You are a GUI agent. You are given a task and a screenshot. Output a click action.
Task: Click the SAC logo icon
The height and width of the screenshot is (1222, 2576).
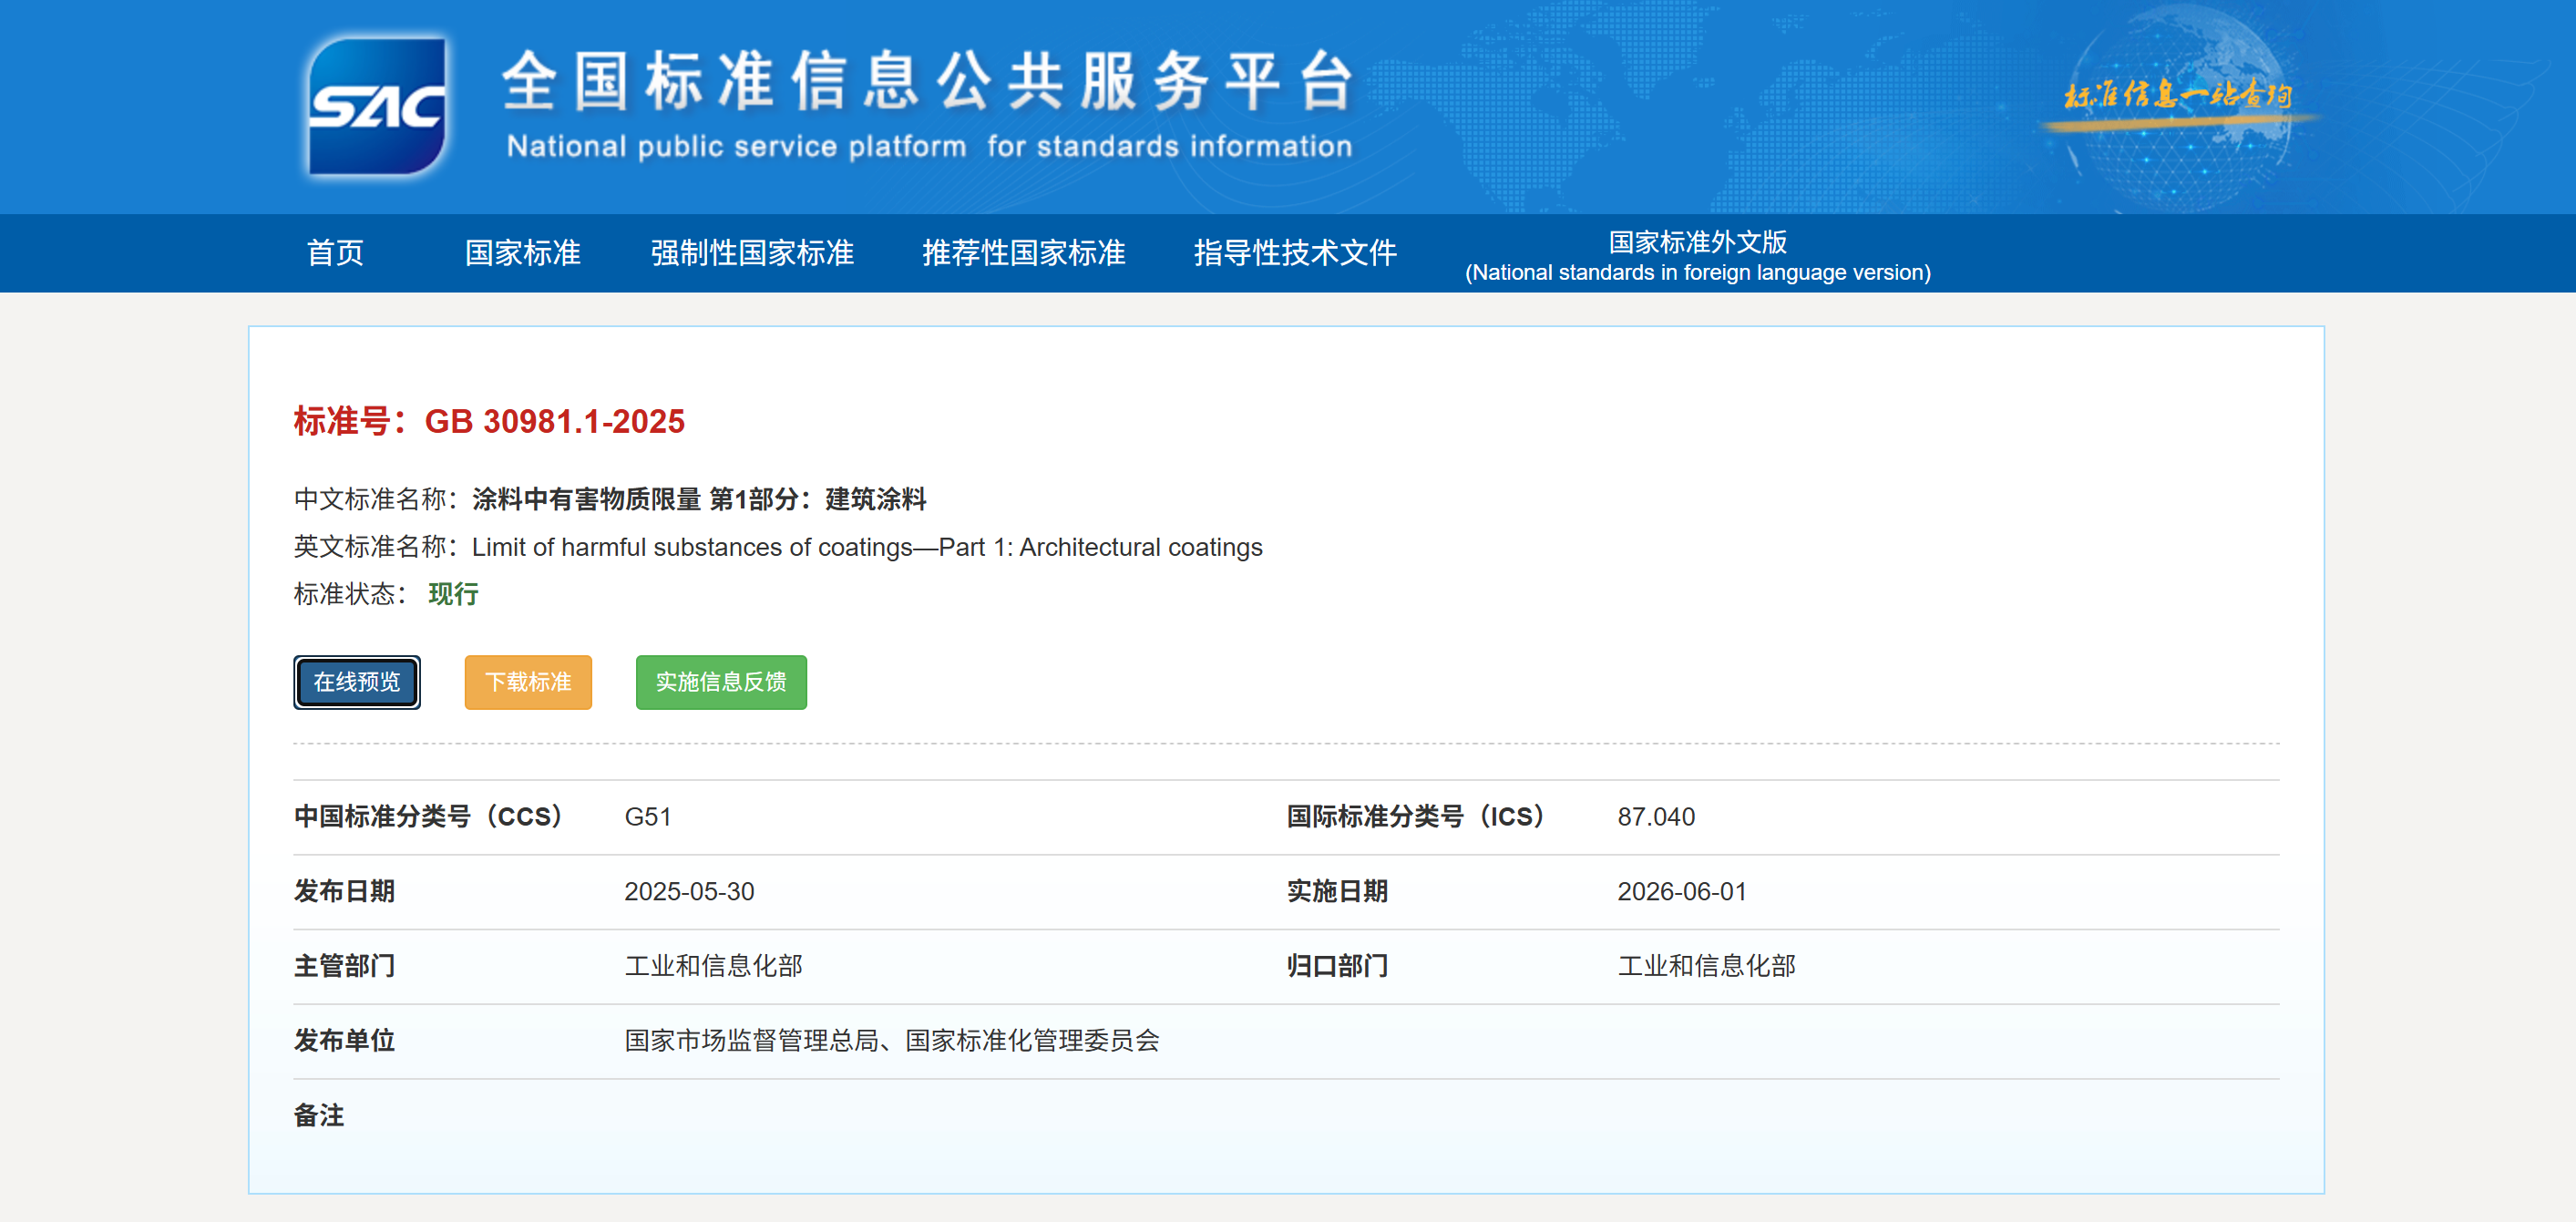(x=377, y=106)
